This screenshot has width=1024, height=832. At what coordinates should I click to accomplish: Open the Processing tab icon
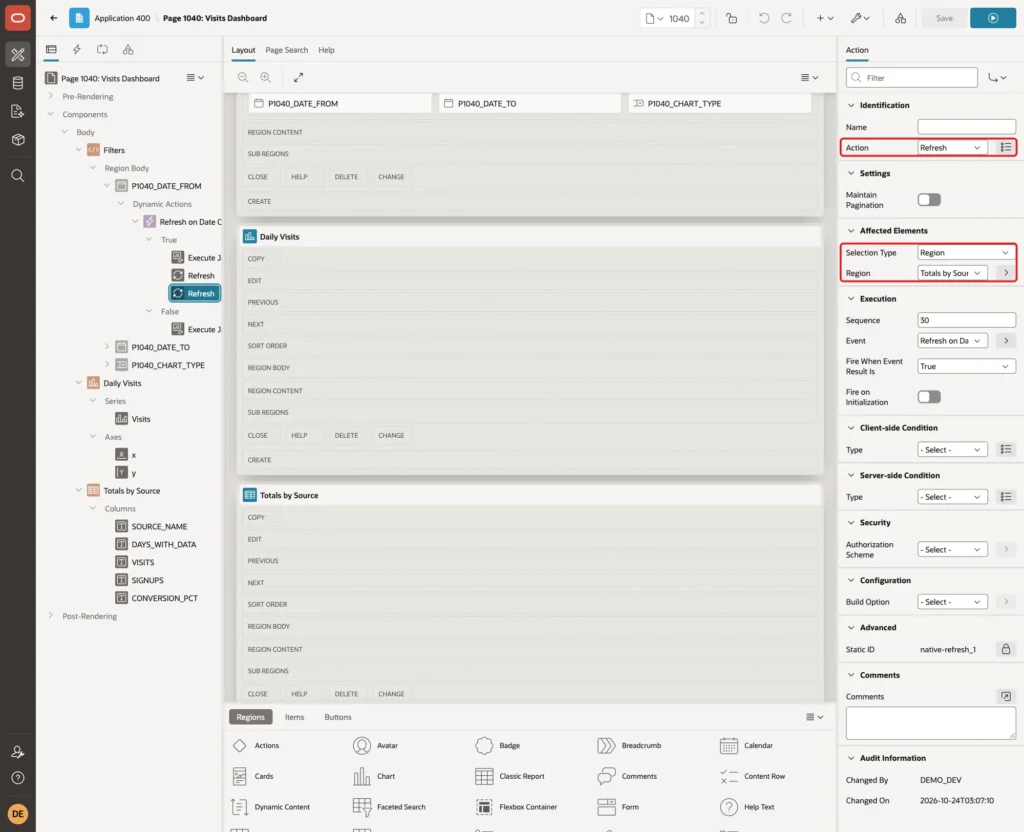coord(102,50)
